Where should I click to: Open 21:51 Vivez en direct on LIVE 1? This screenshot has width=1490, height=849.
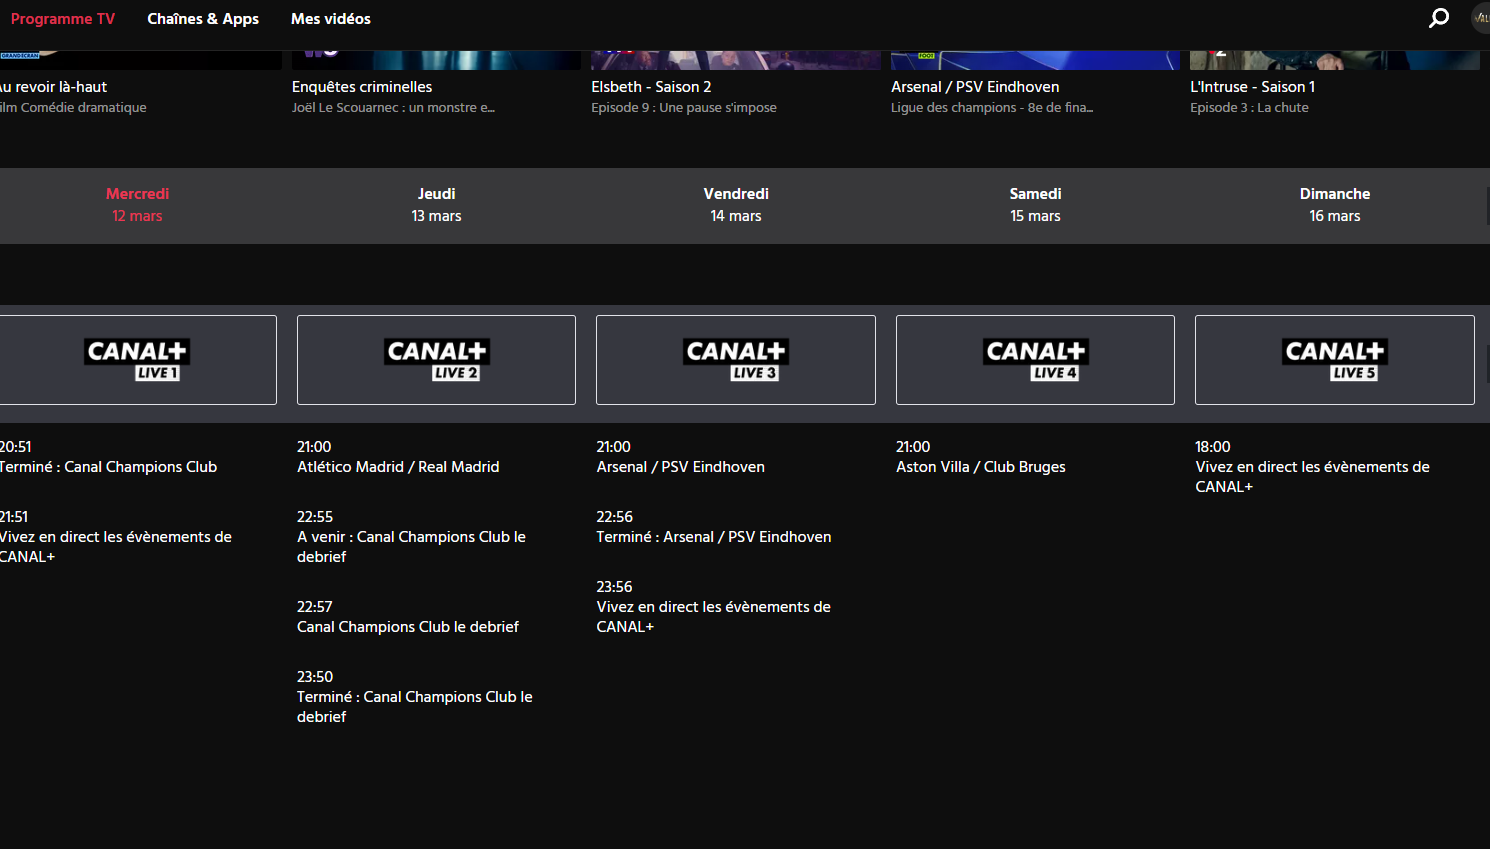(x=116, y=537)
